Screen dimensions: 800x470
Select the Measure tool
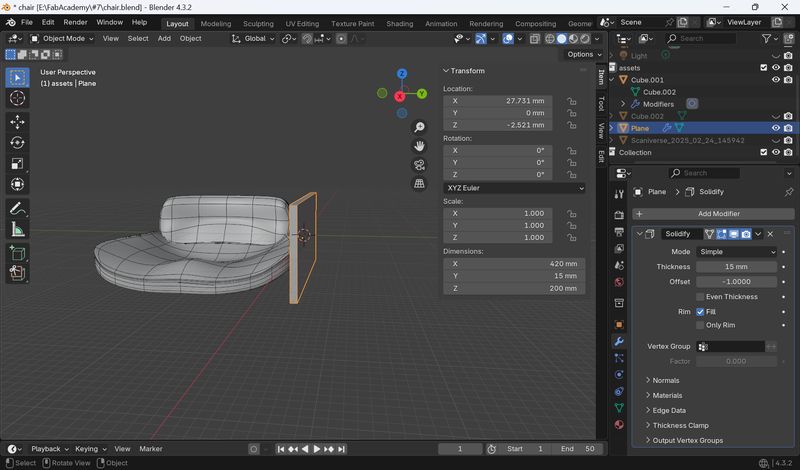[x=17, y=229]
